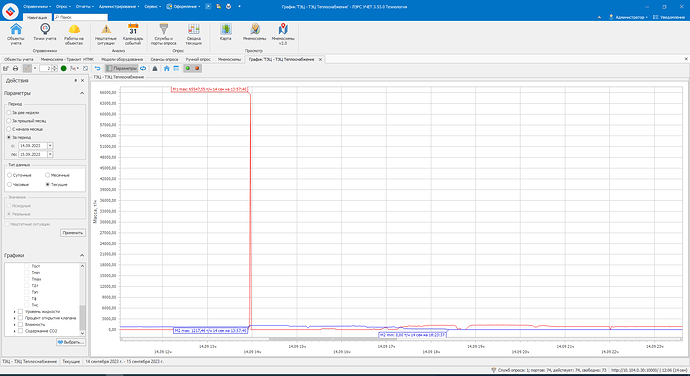Click the green dot toolbar button
Screen dimensions: 690x376
click(x=187, y=68)
